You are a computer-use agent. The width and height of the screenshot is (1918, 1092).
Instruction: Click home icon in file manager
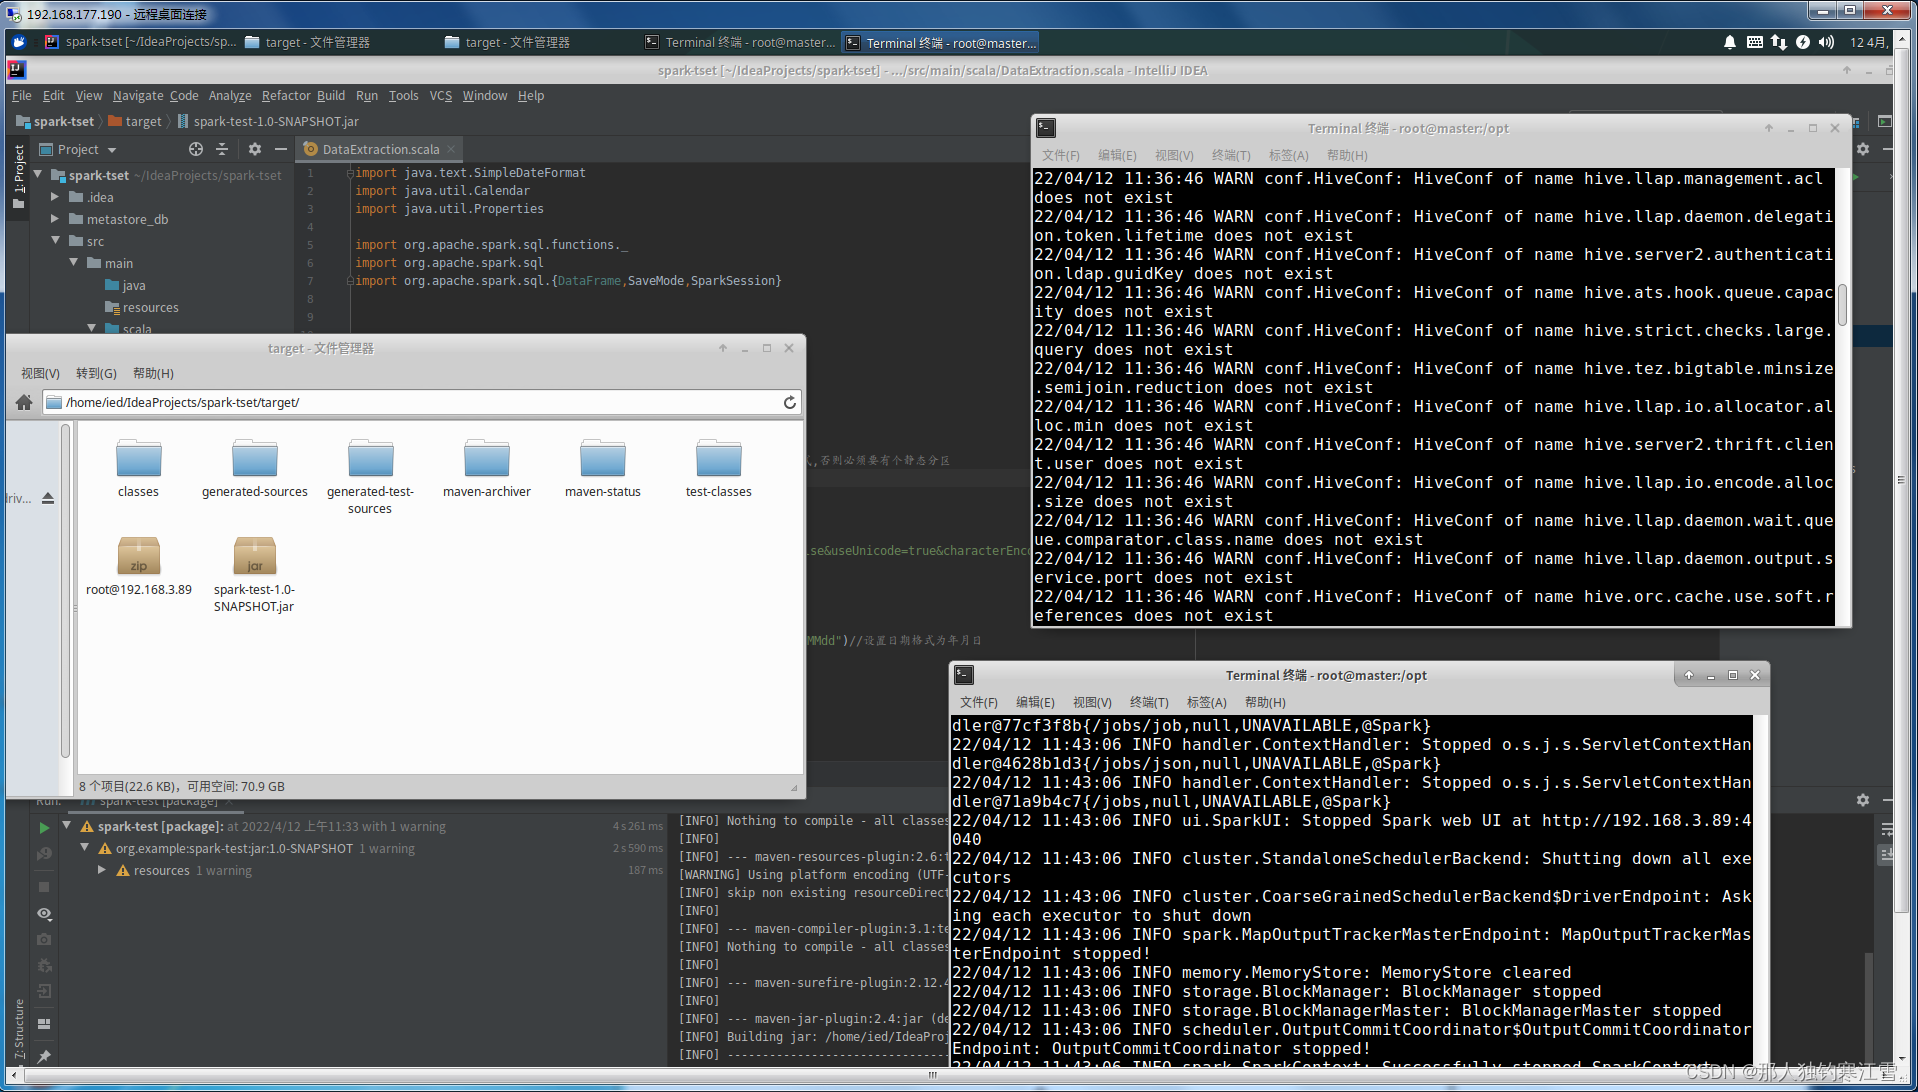[24, 402]
